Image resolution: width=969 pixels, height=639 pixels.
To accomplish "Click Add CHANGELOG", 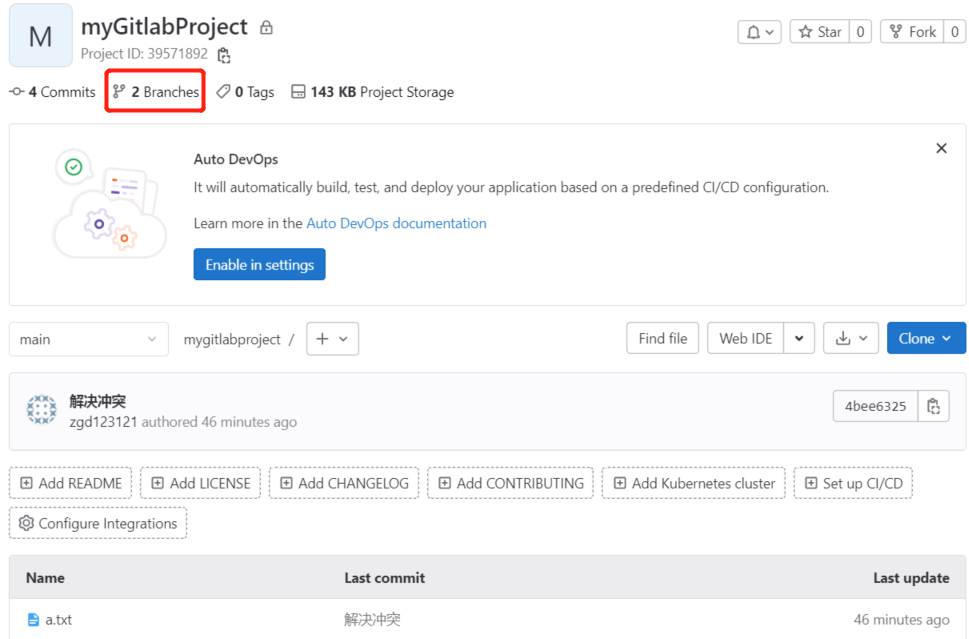I will tap(344, 483).
